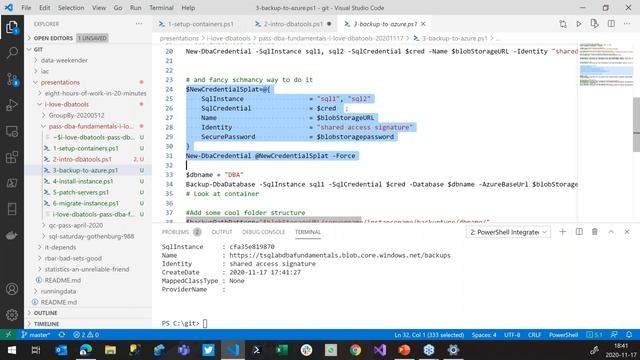
Task: Open the Selection menu
Action: point(71,8)
